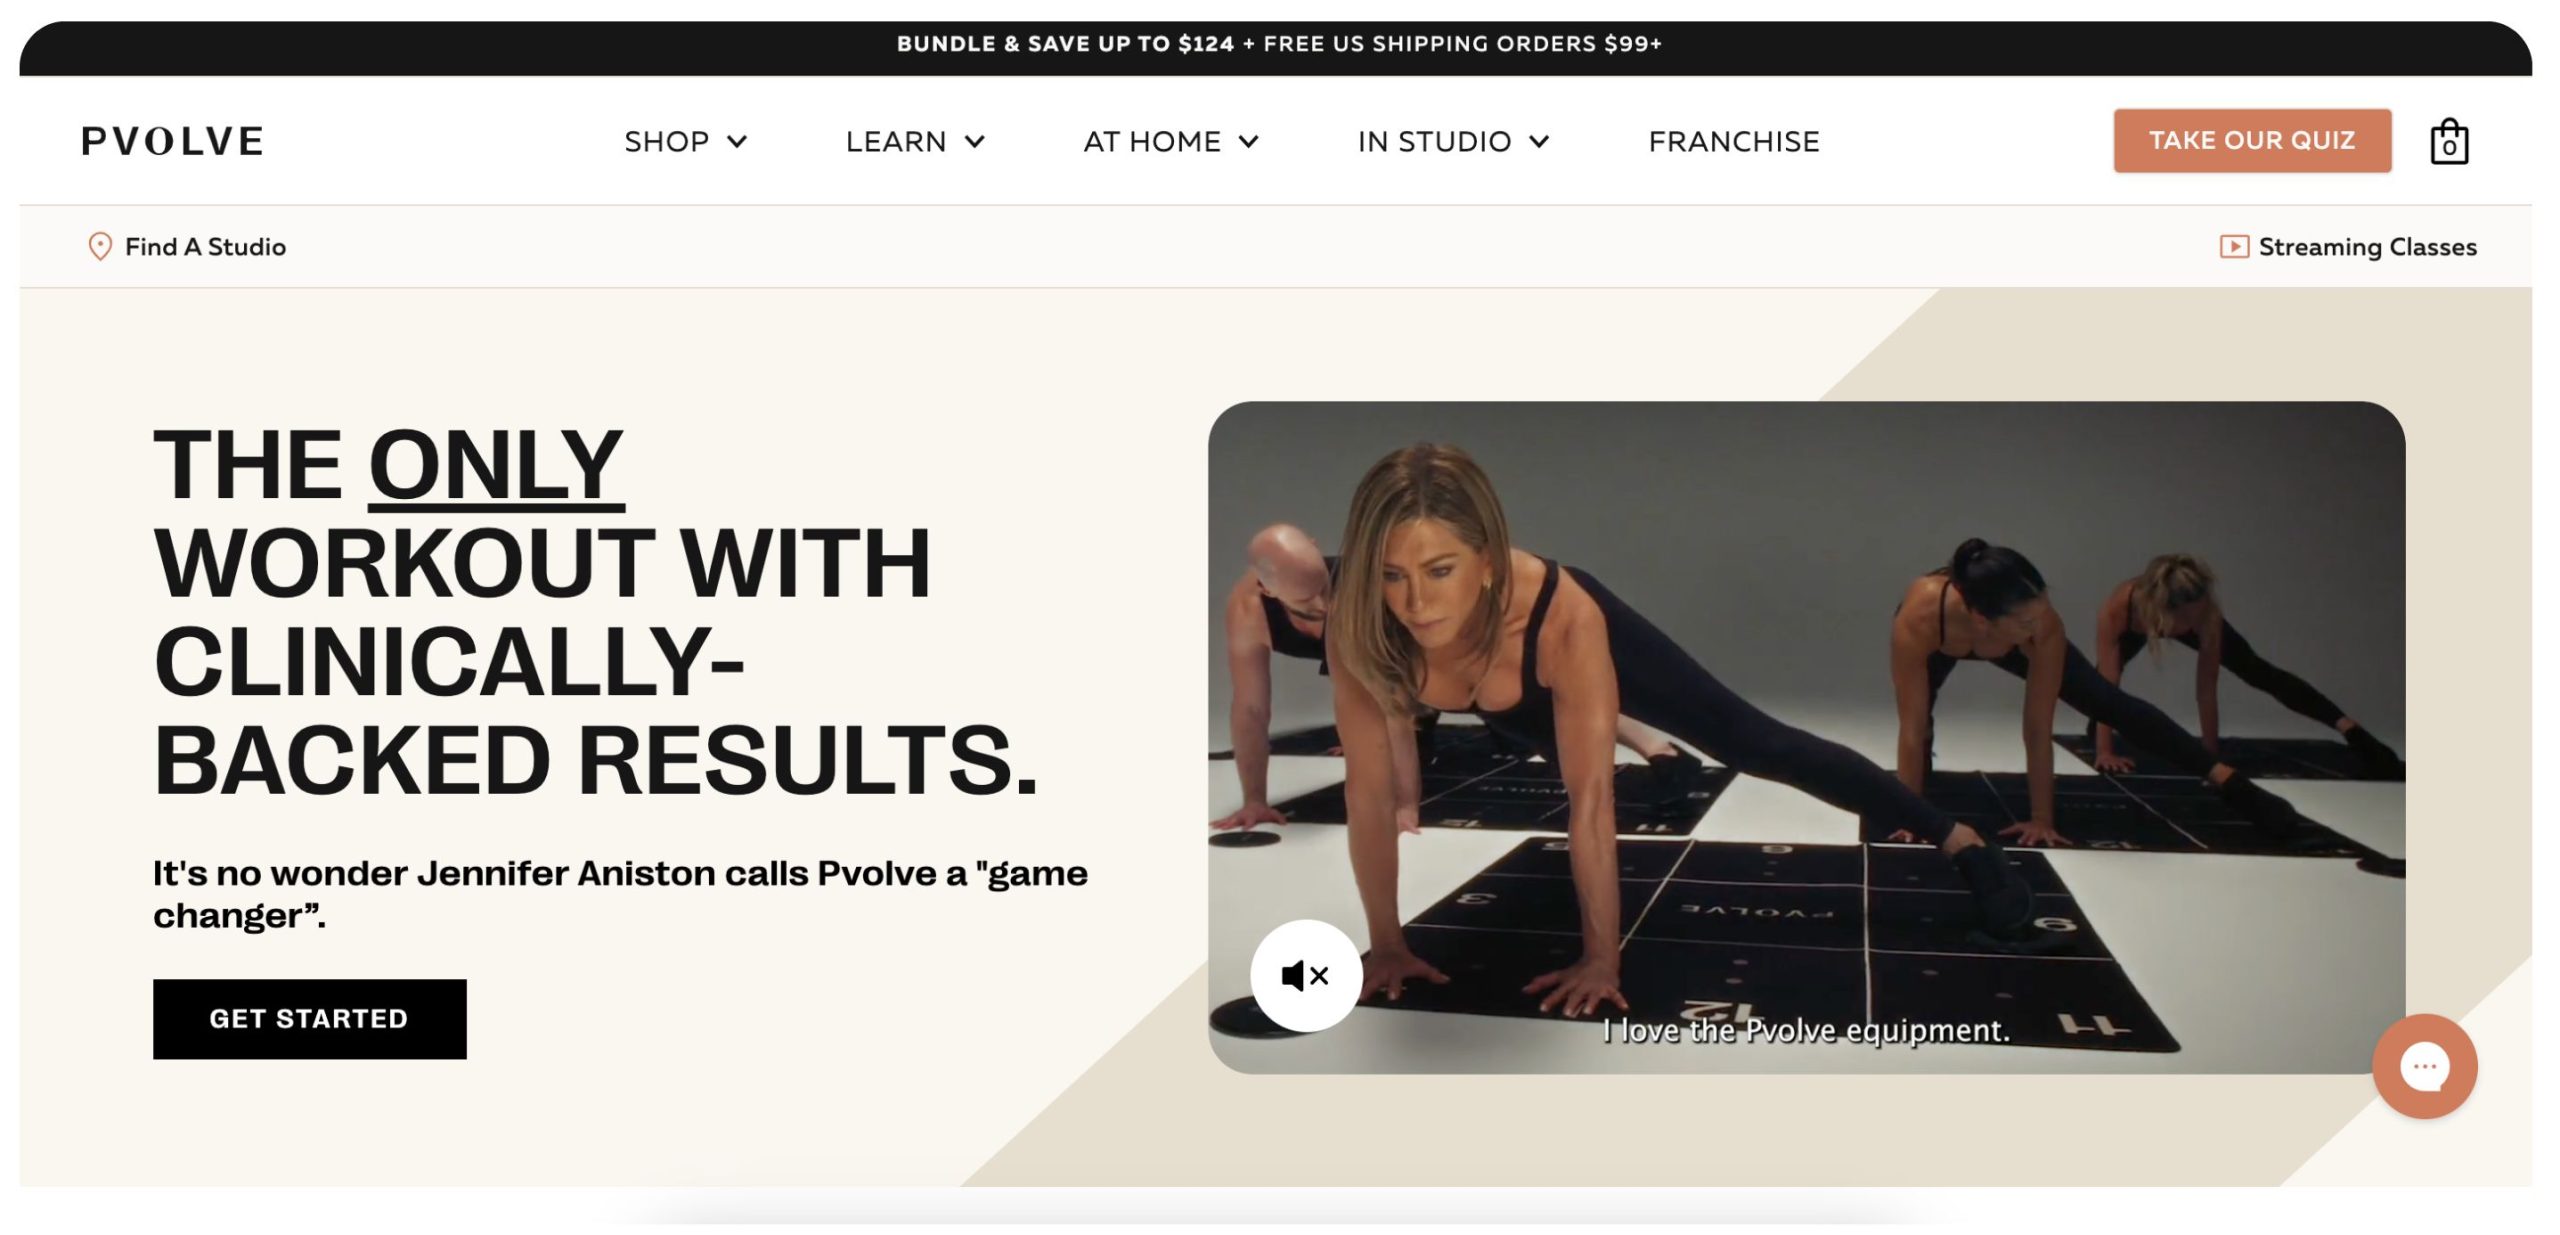The height and width of the screenshot is (1235, 2560).
Task: Click the Get Started button
Action: coord(309,1018)
